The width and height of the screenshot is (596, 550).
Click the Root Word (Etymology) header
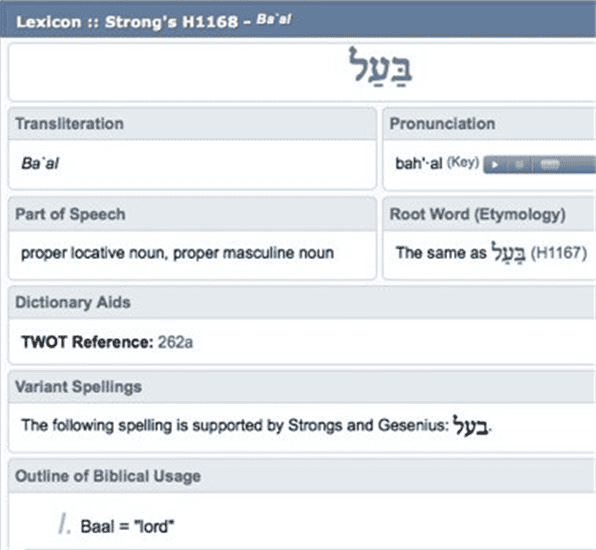[x=489, y=214]
